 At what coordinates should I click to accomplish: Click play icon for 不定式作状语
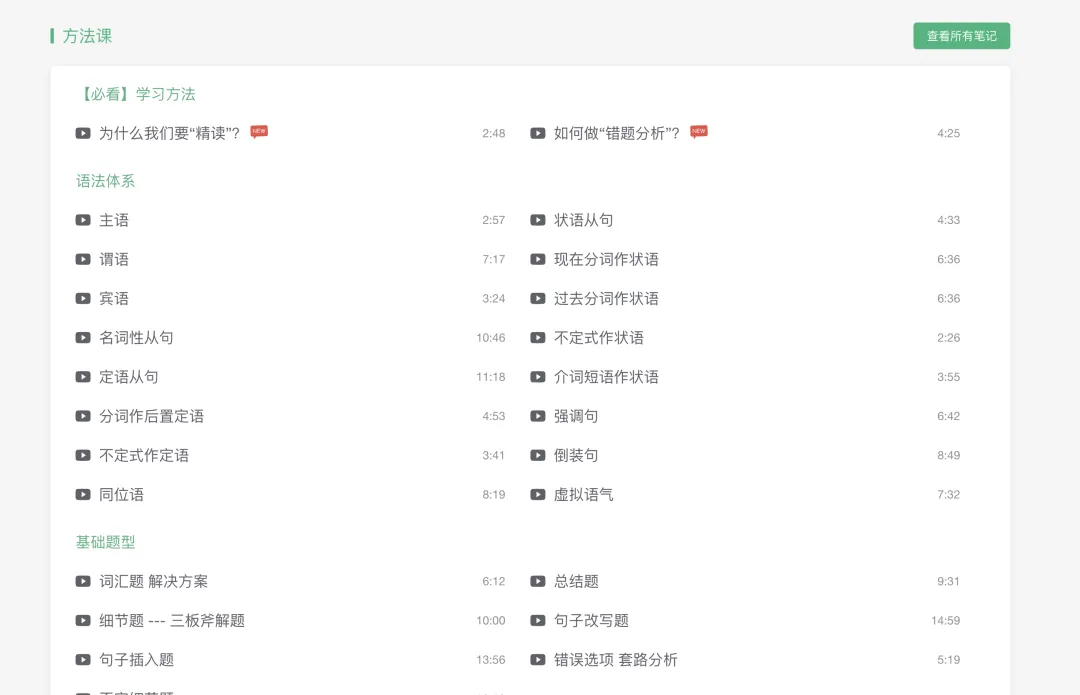(537, 338)
